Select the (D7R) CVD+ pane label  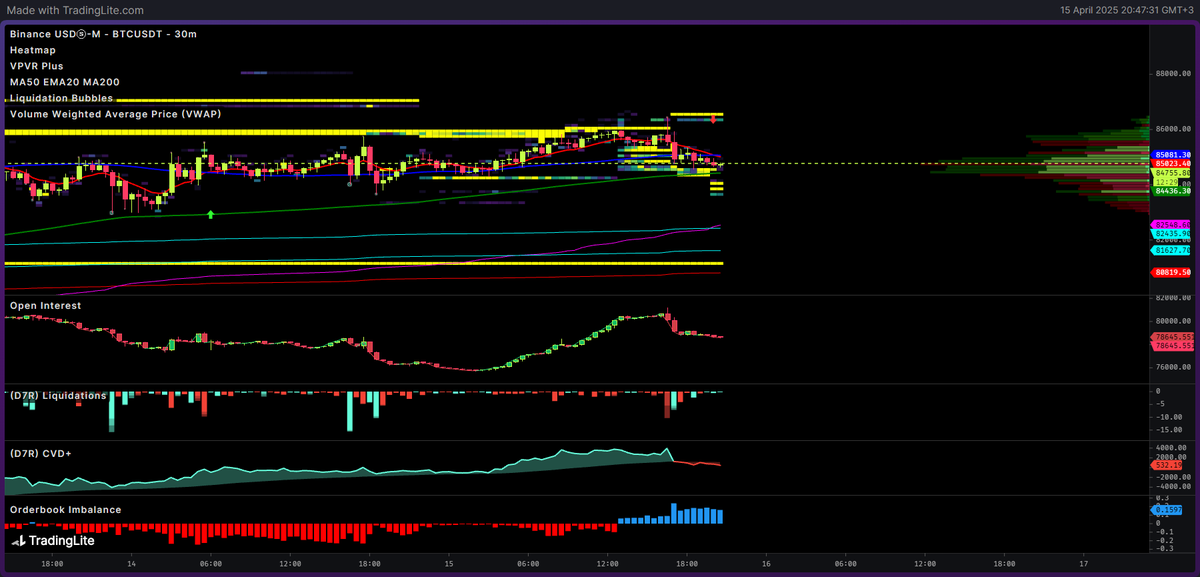click(x=41, y=453)
